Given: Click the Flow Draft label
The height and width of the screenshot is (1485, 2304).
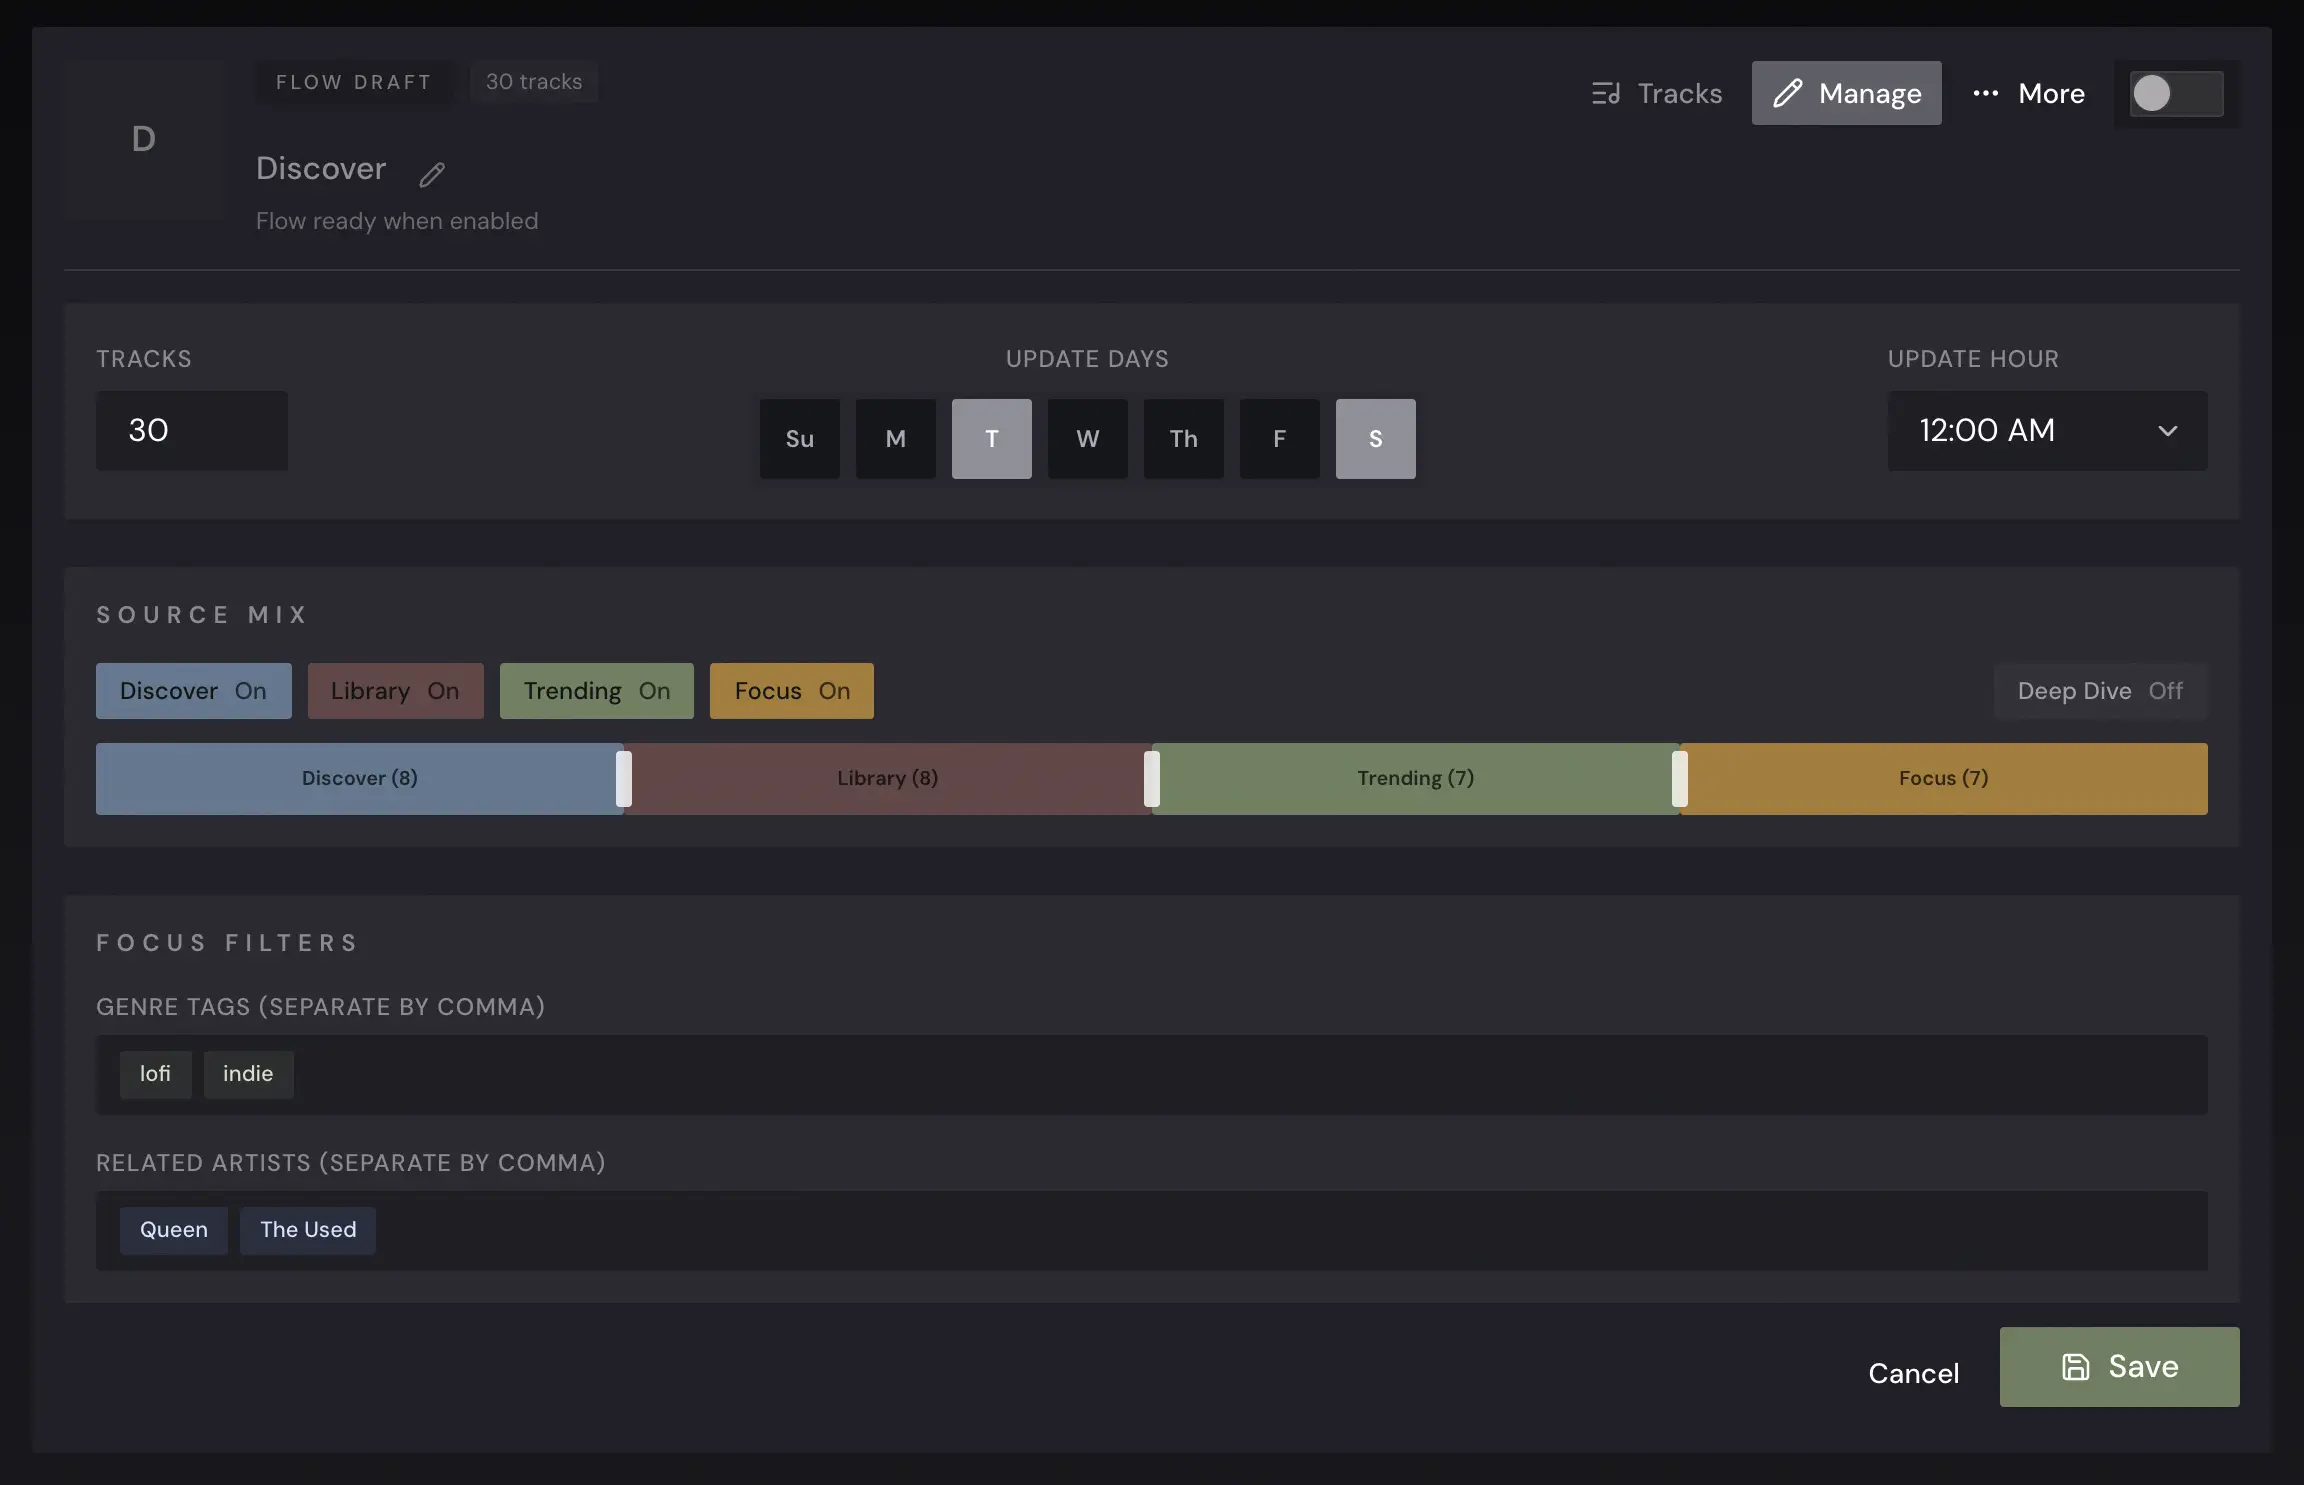Looking at the screenshot, I should (354, 82).
